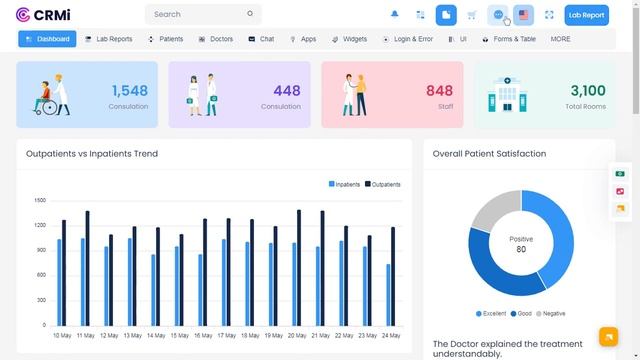Click the search magnifier icon

click(x=250, y=13)
